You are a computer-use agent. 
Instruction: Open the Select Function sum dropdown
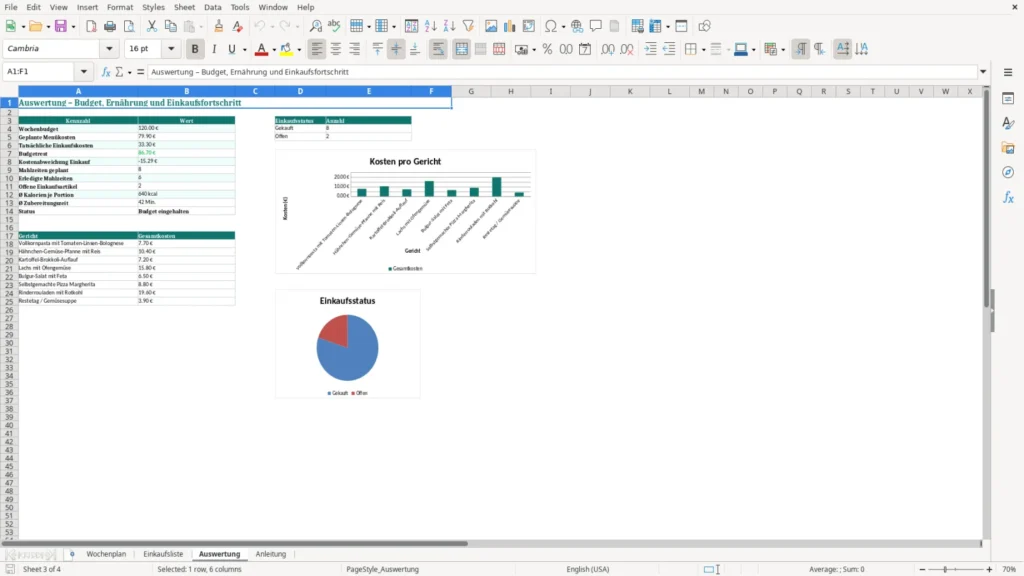click(129, 72)
